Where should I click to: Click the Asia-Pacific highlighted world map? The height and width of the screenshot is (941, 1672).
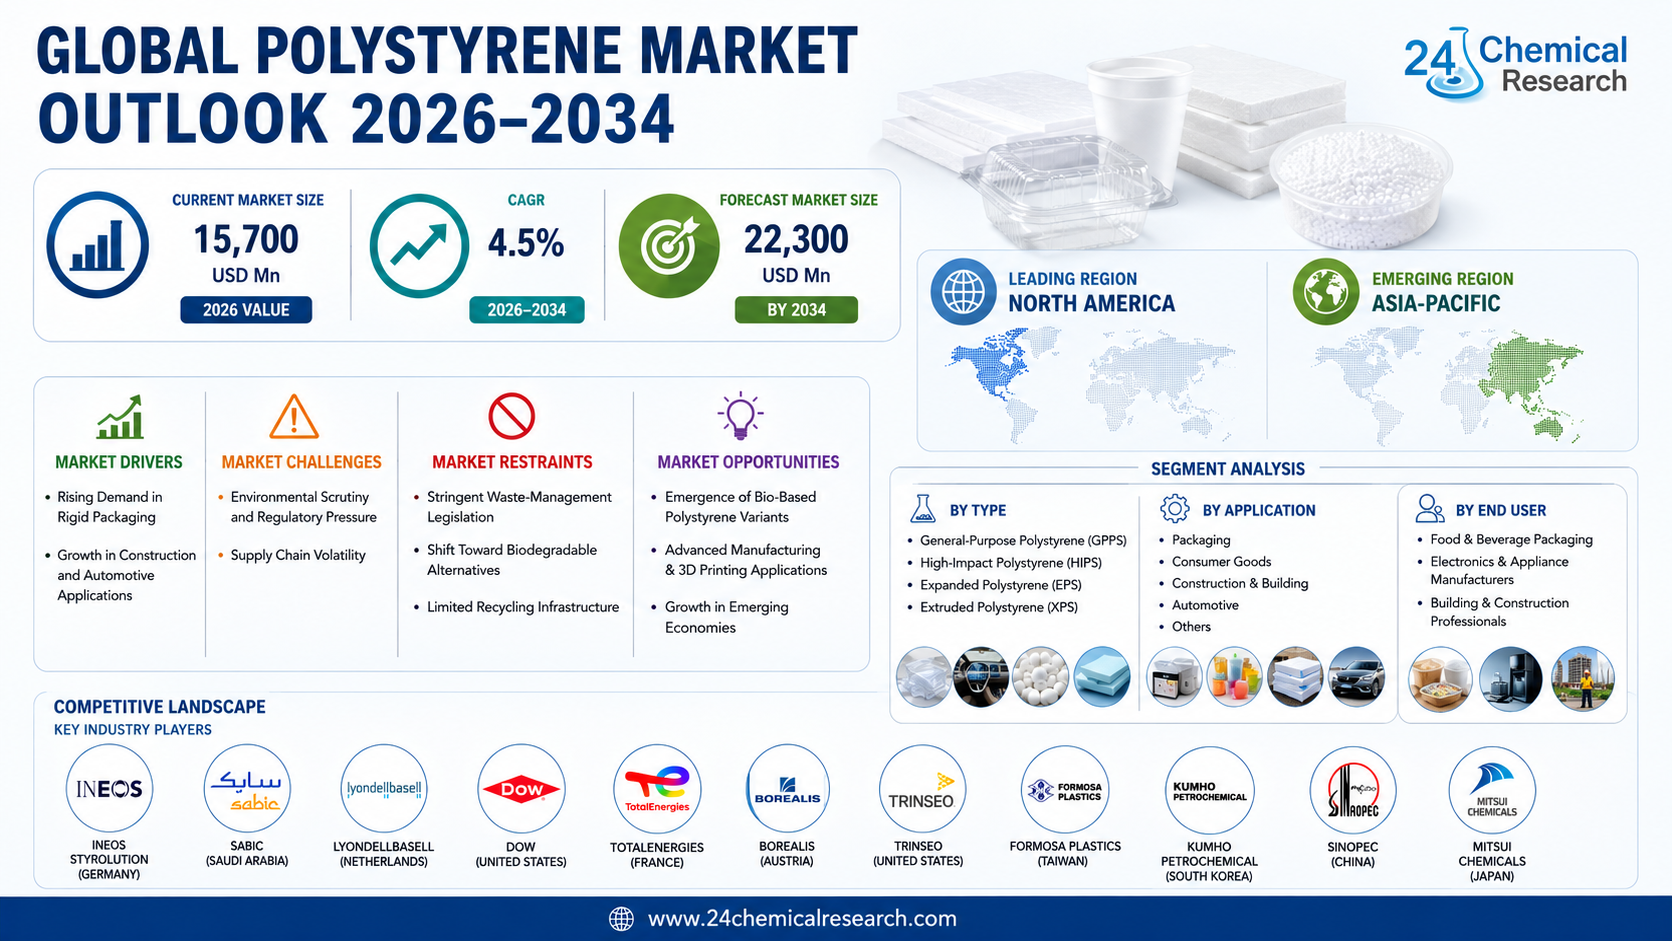click(x=1448, y=387)
